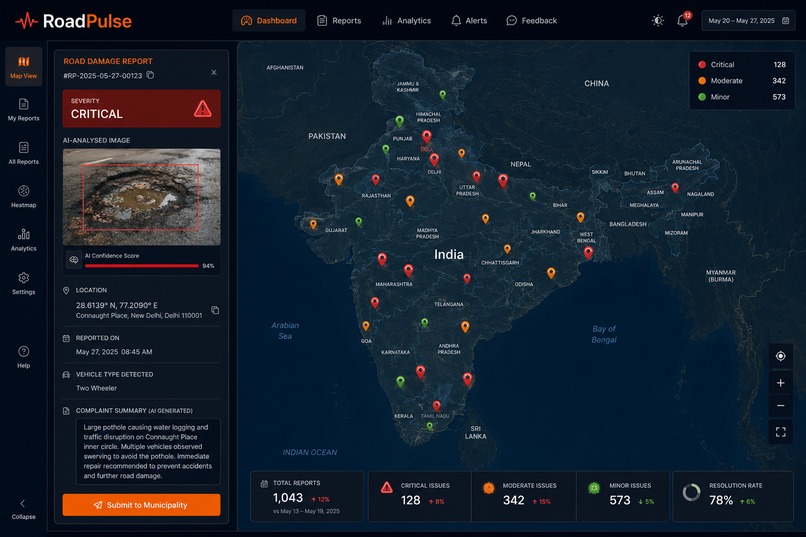This screenshot has width=806, height=537.
Task: Click the critical severity warning triangle
Action: [203, 108]
